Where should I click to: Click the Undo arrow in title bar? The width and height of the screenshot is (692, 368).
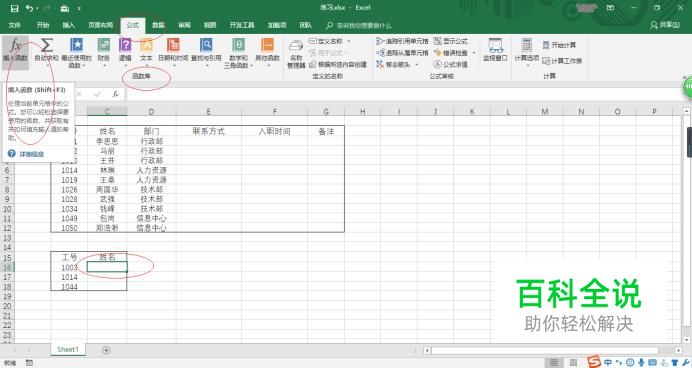(30, 8)
